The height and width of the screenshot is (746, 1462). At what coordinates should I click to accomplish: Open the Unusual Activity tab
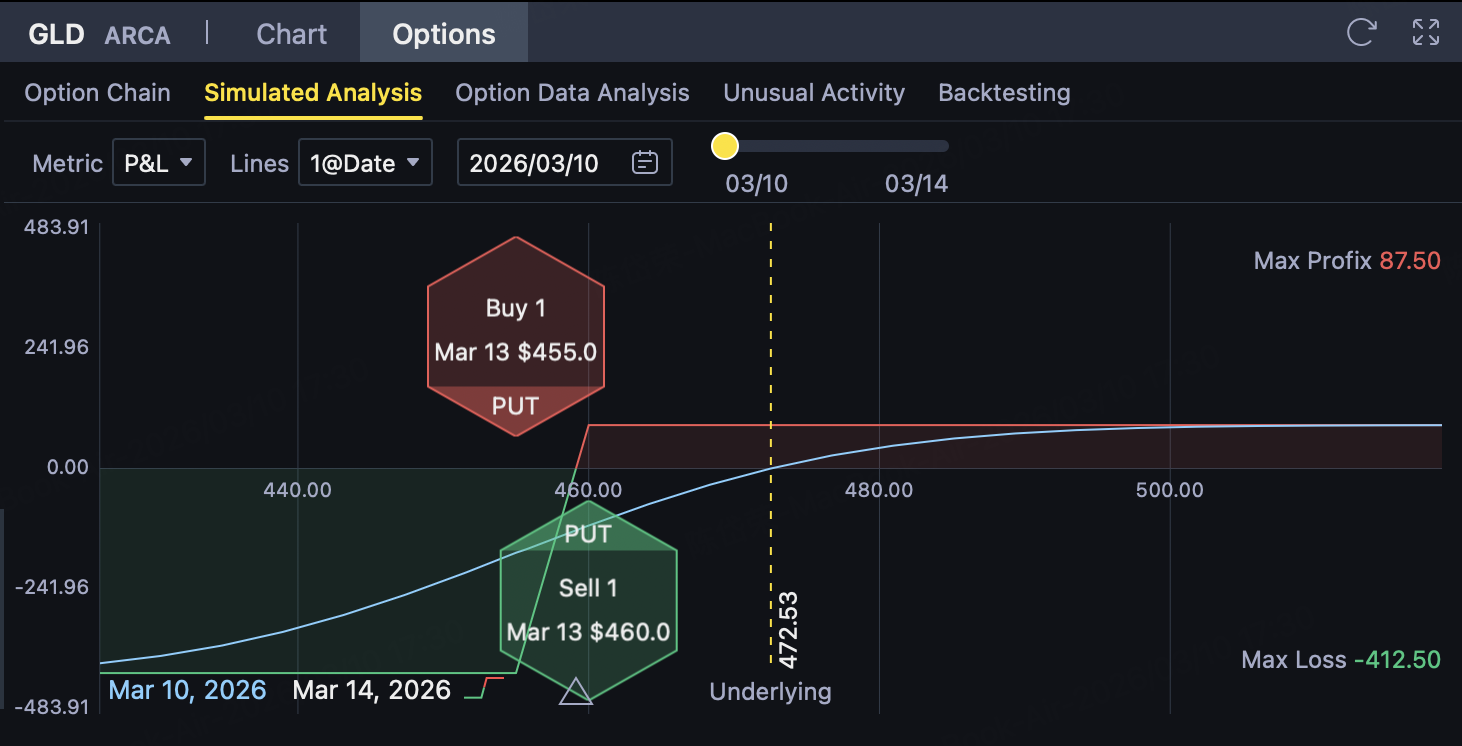coord(814,93)
